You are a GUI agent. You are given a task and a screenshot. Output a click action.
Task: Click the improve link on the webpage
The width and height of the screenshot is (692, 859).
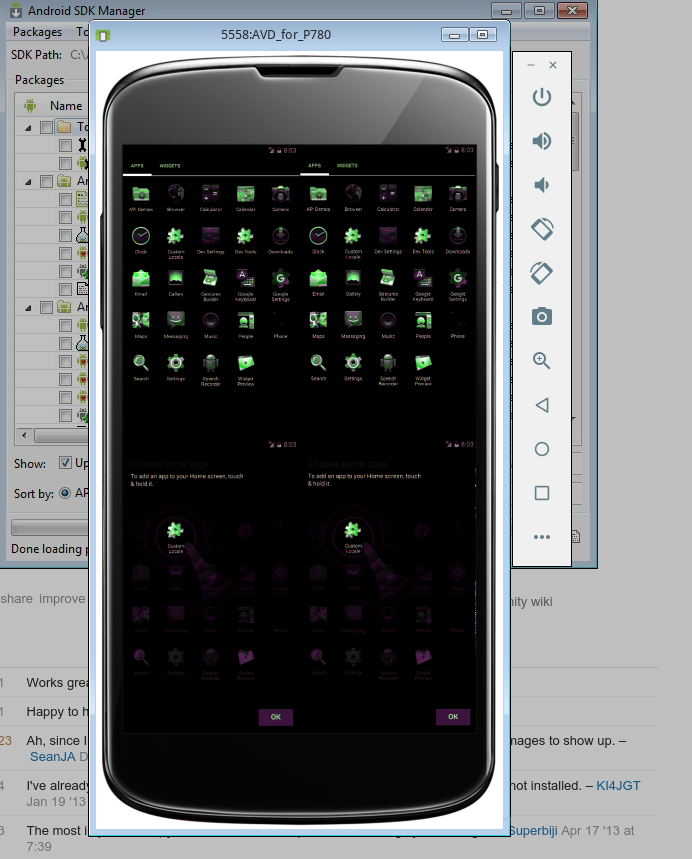point(62,599)
